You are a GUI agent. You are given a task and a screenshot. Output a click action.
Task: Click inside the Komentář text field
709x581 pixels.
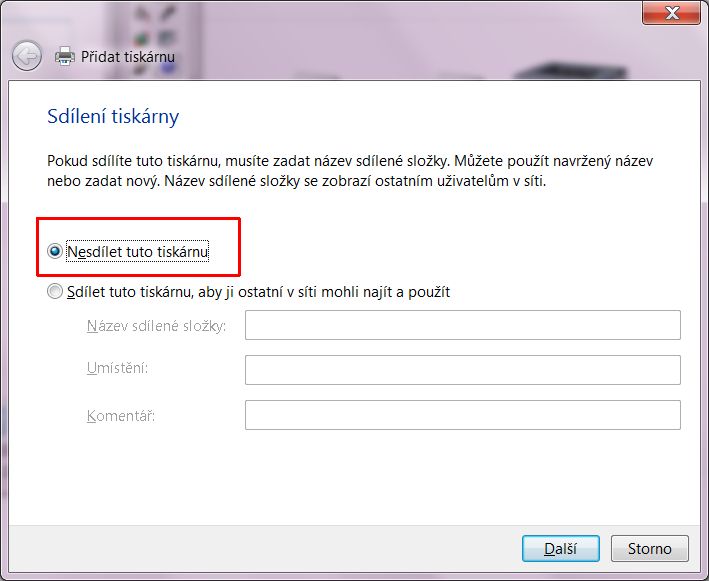click(x=462, y=415)
